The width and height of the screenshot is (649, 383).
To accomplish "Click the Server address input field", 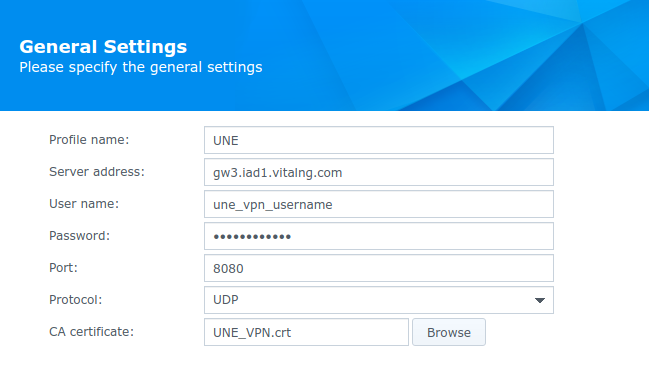I will [379, 172].
